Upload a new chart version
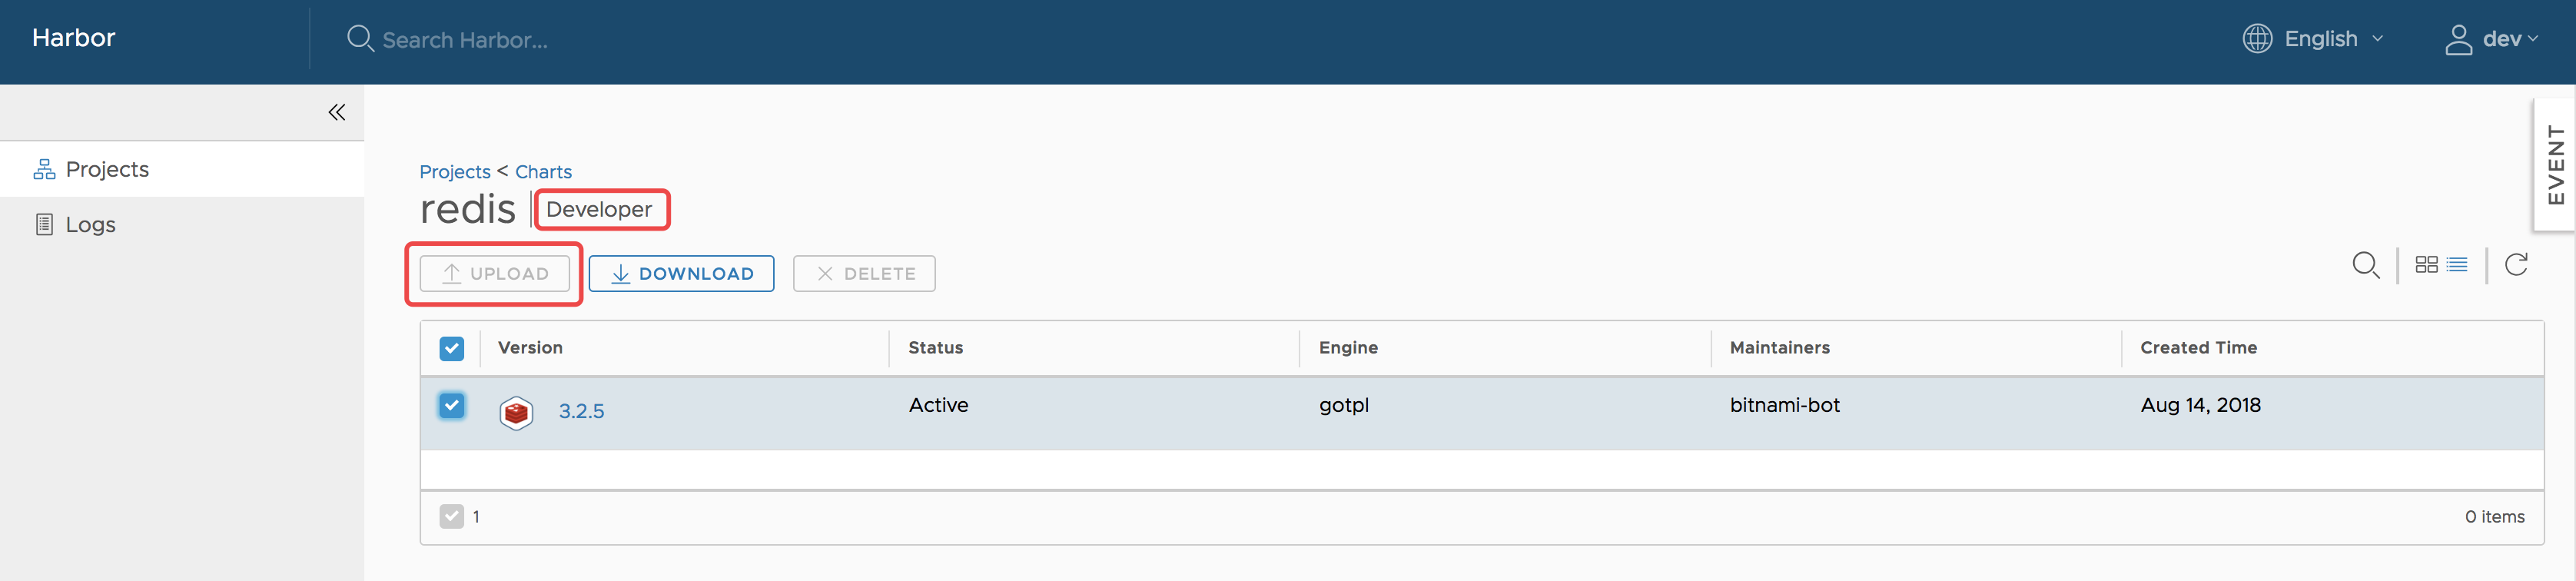Image resolution: width=2576 pixels, height=581 pixels. point(493,273)
